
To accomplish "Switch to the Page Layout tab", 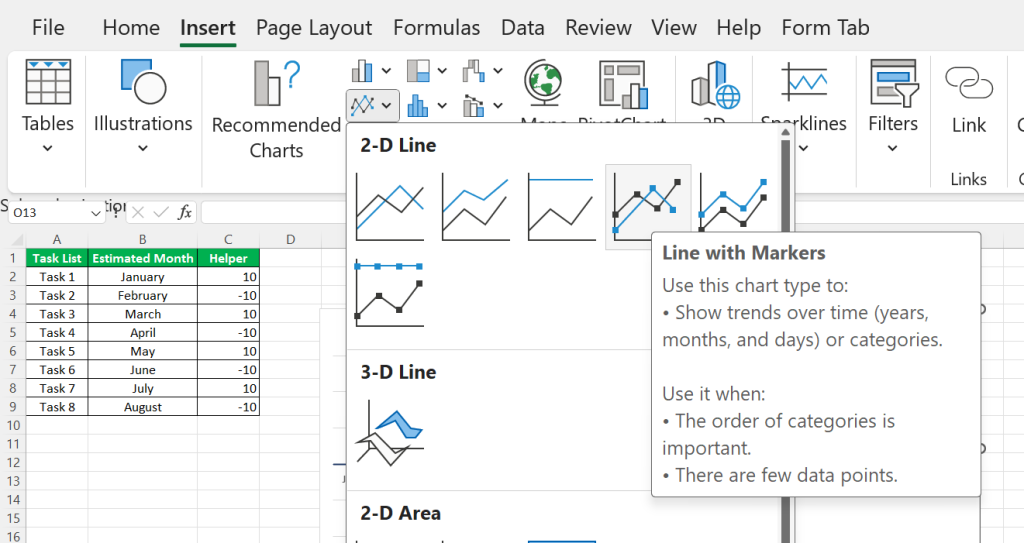I will (x=314, y=27).
